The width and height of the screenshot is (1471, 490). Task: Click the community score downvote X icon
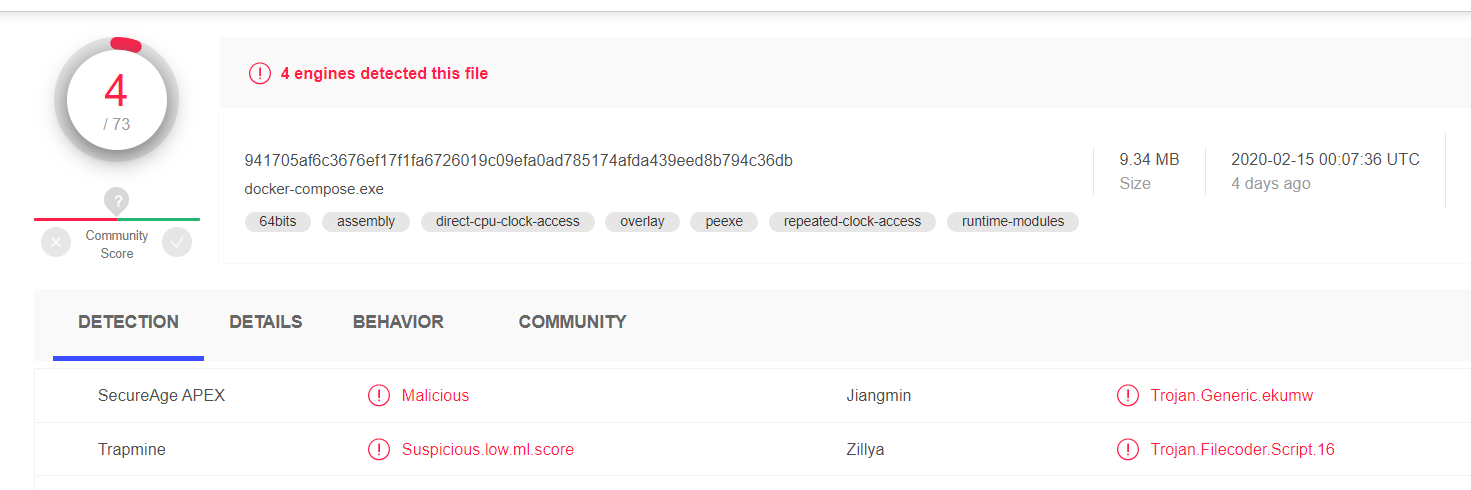point(56,242)
